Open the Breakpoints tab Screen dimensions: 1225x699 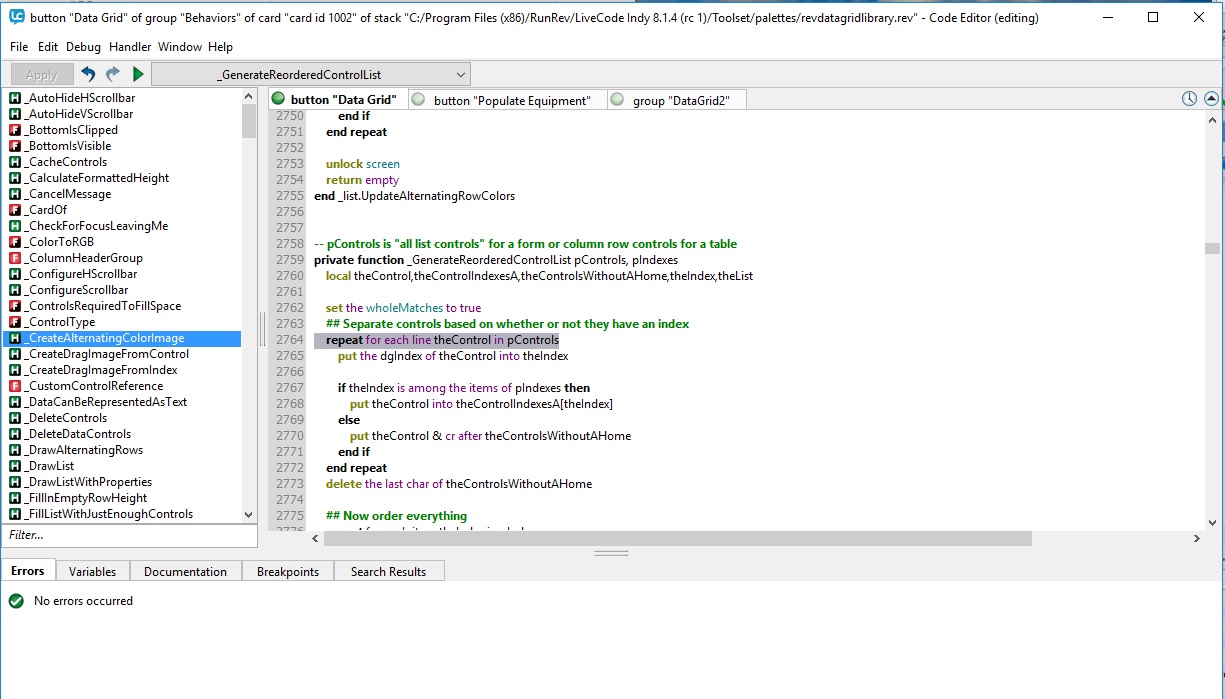(287, 572)
